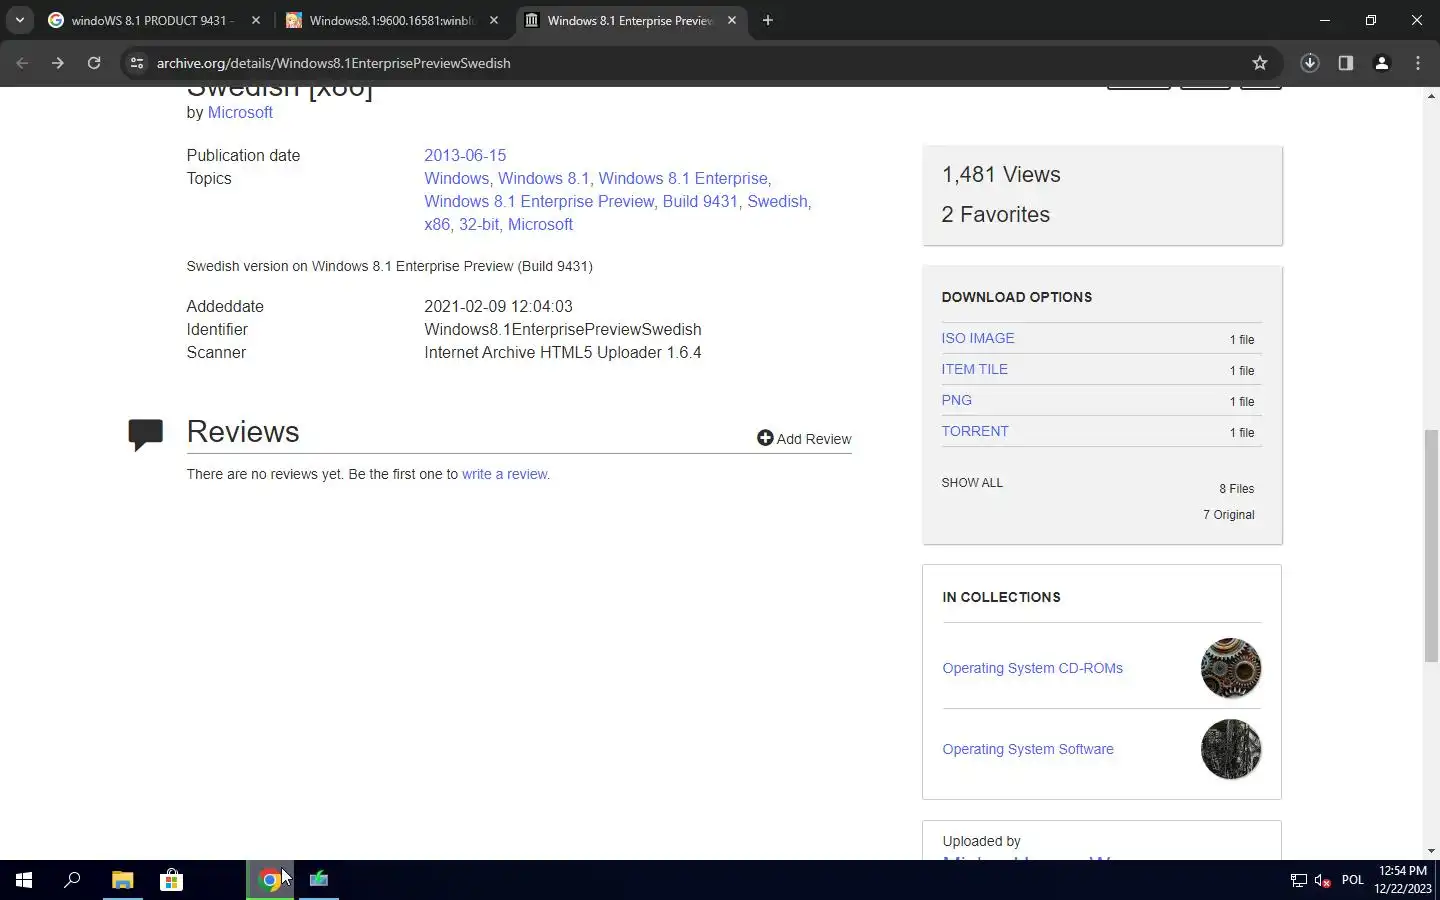Screen dimensions: 1440x900
Task: Click the Operating System CD-ROMs gears thumbnail
Action: pyautogui.click(x=1231, y=668)
